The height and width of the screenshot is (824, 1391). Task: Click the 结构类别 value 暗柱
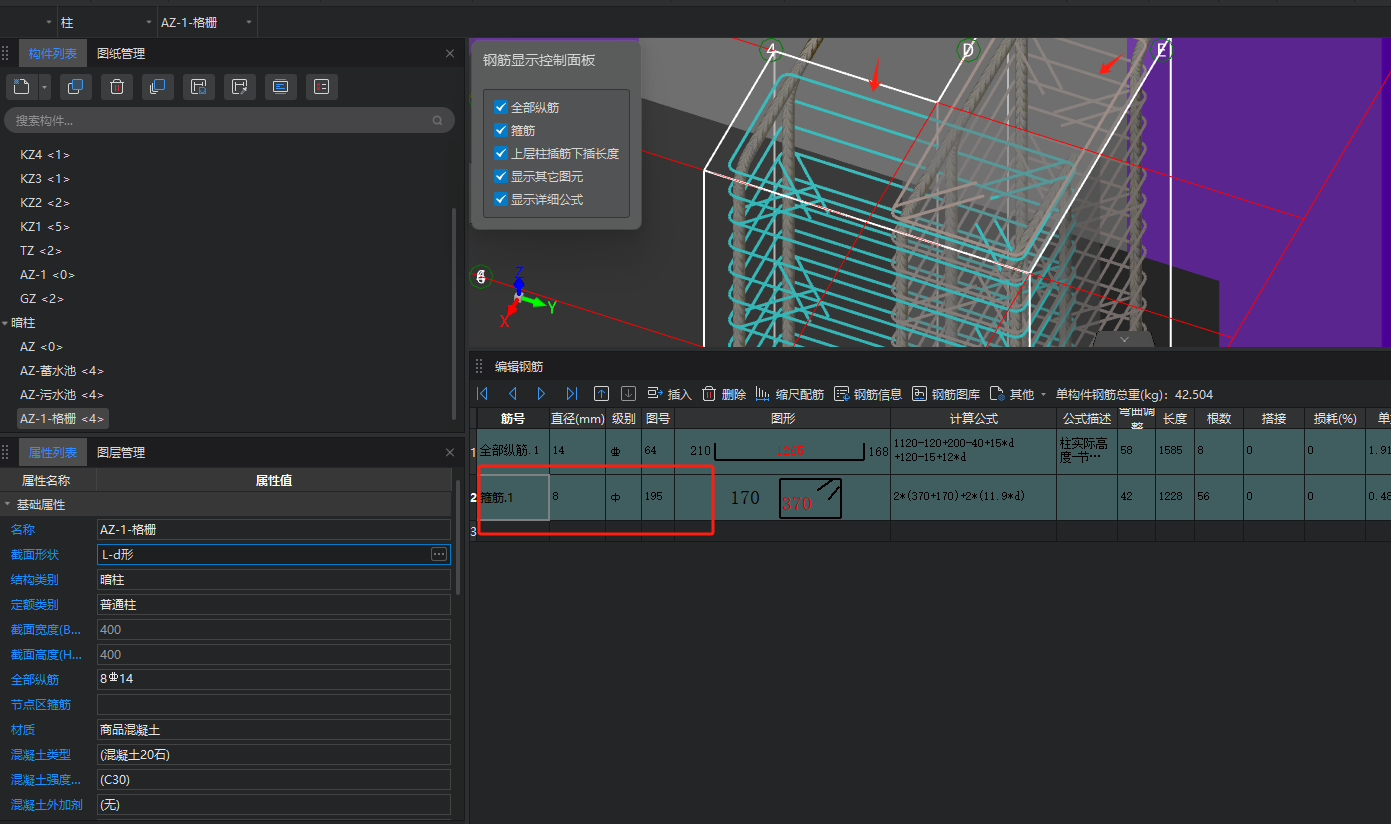(x=274, y=580)
